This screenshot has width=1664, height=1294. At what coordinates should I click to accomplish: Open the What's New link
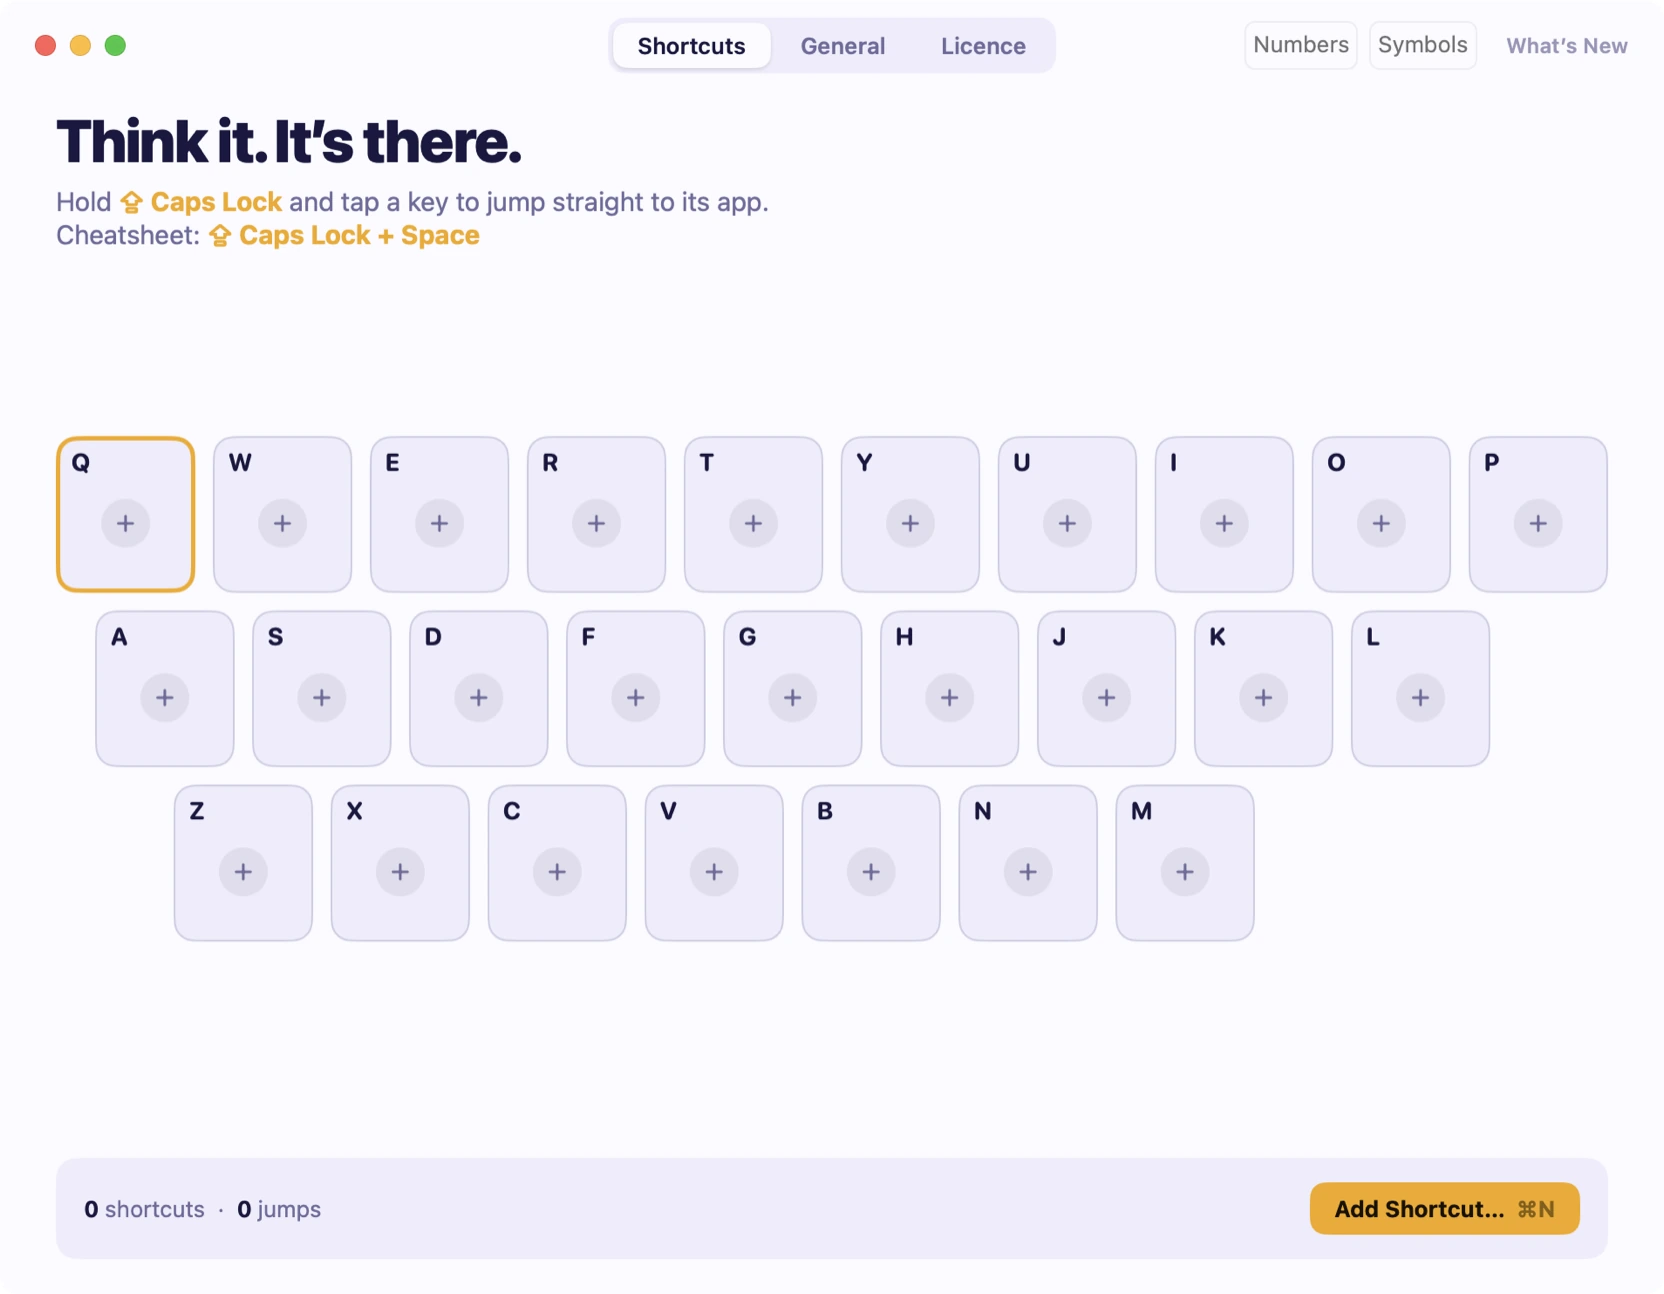[x=1567, y=46]
